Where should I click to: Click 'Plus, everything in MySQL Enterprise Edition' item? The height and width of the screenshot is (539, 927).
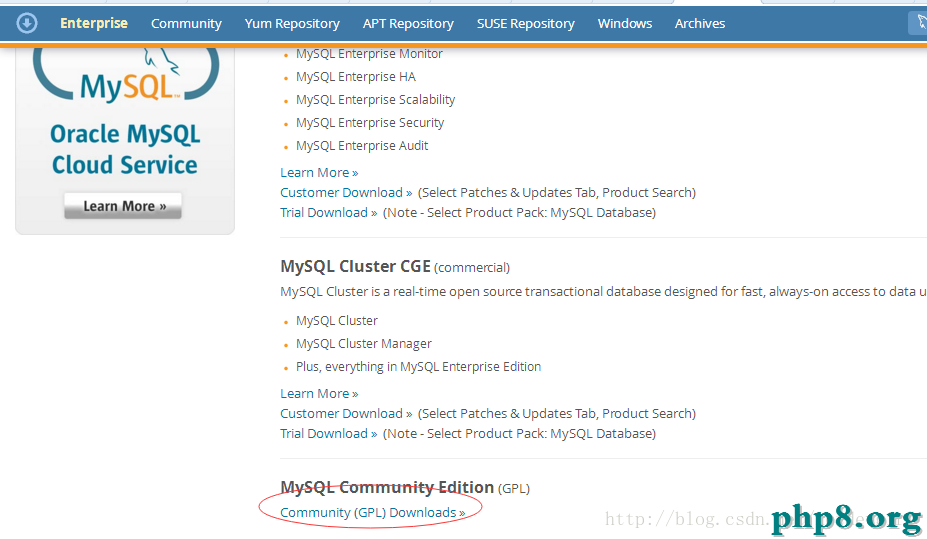[x=419, y=367]
